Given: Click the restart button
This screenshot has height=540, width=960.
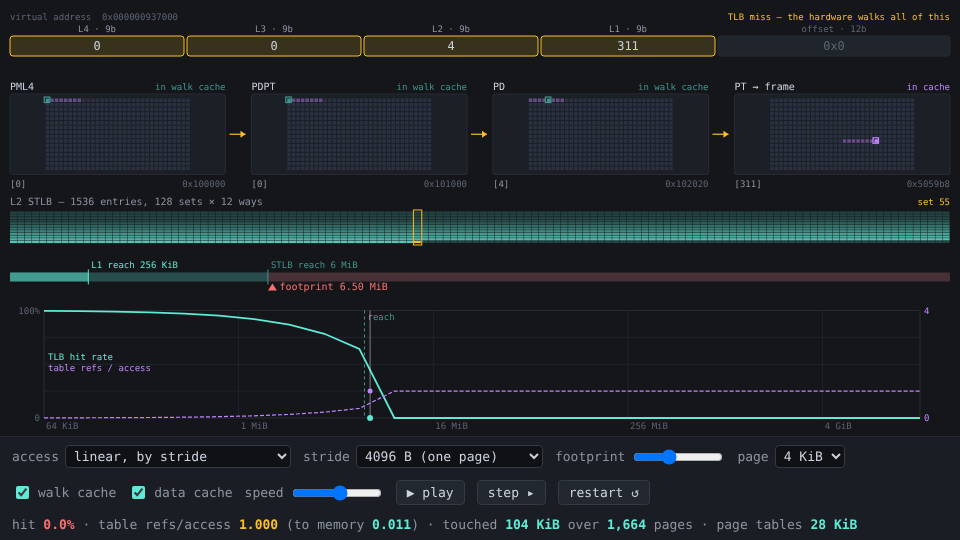Looking at the screenshot, I should (x=604, y=493).
